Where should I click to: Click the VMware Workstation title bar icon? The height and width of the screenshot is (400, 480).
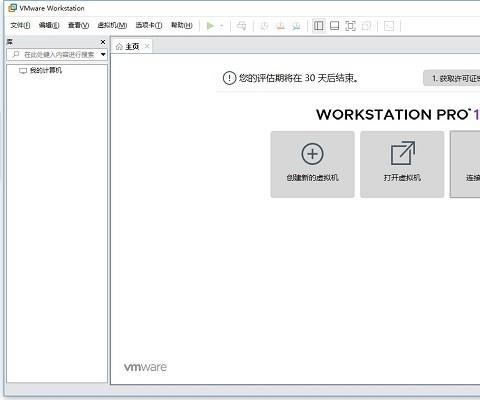[12, 8]
